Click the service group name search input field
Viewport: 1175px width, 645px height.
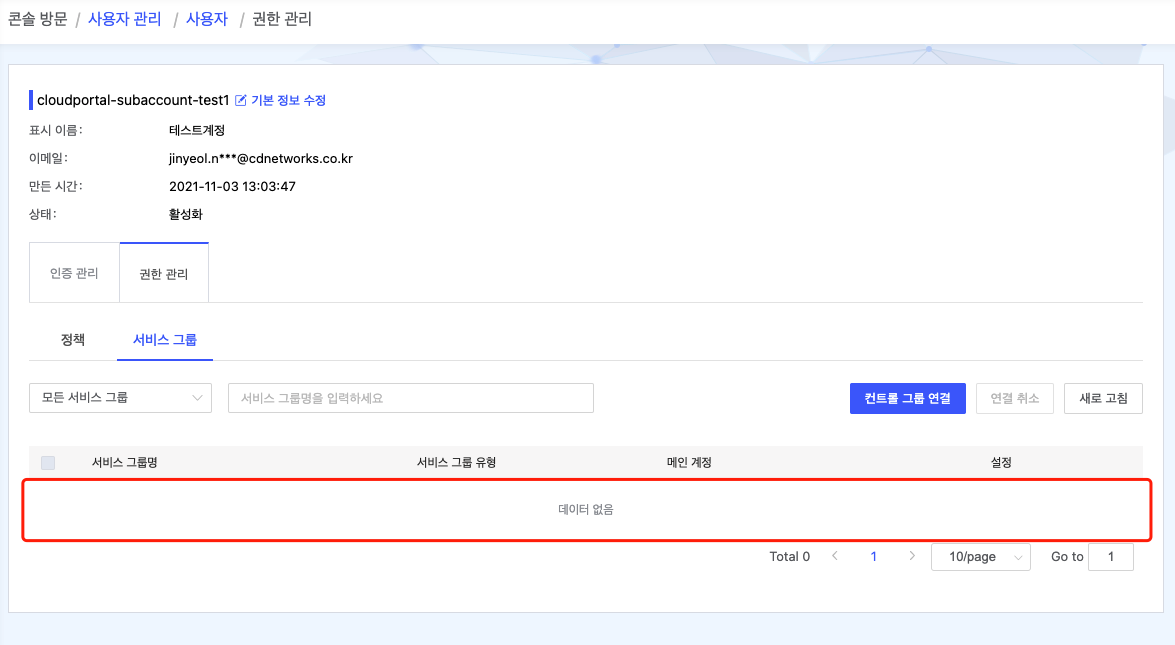coord(410,397)
